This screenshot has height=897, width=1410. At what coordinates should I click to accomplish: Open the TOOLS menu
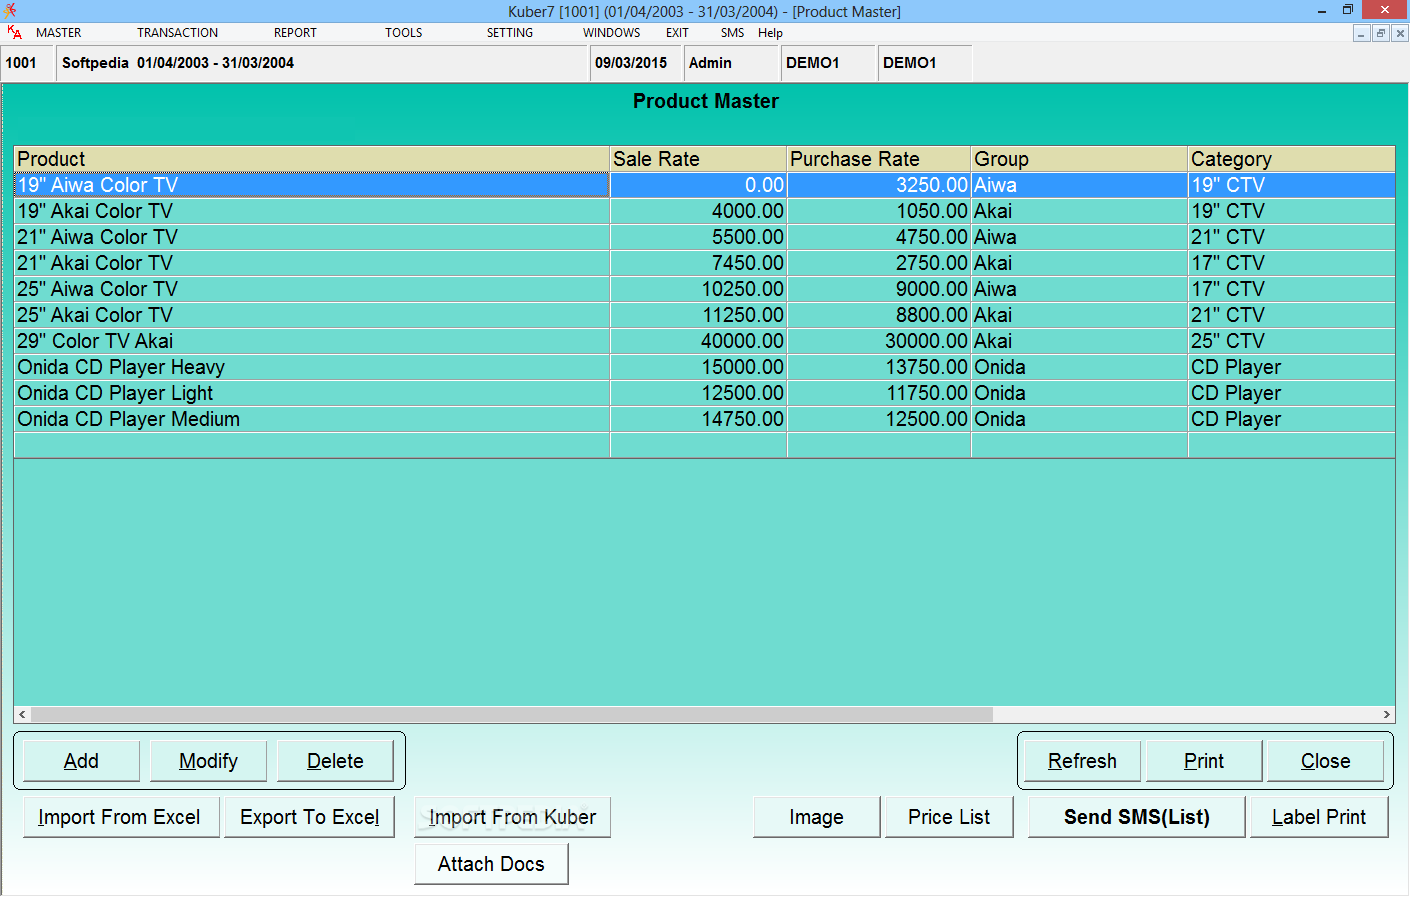tap(403, 33)
